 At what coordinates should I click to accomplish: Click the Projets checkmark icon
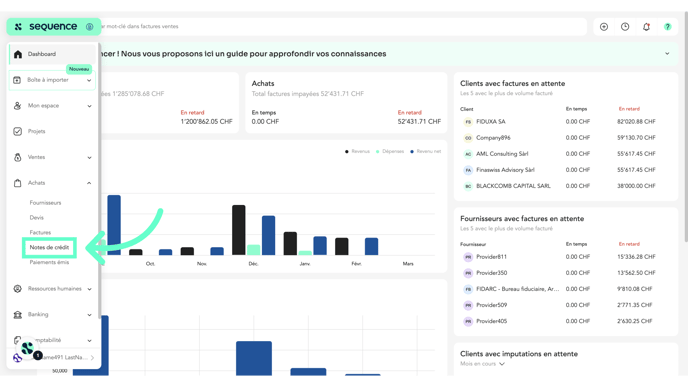pyautogui.click(x=18, y=131)
